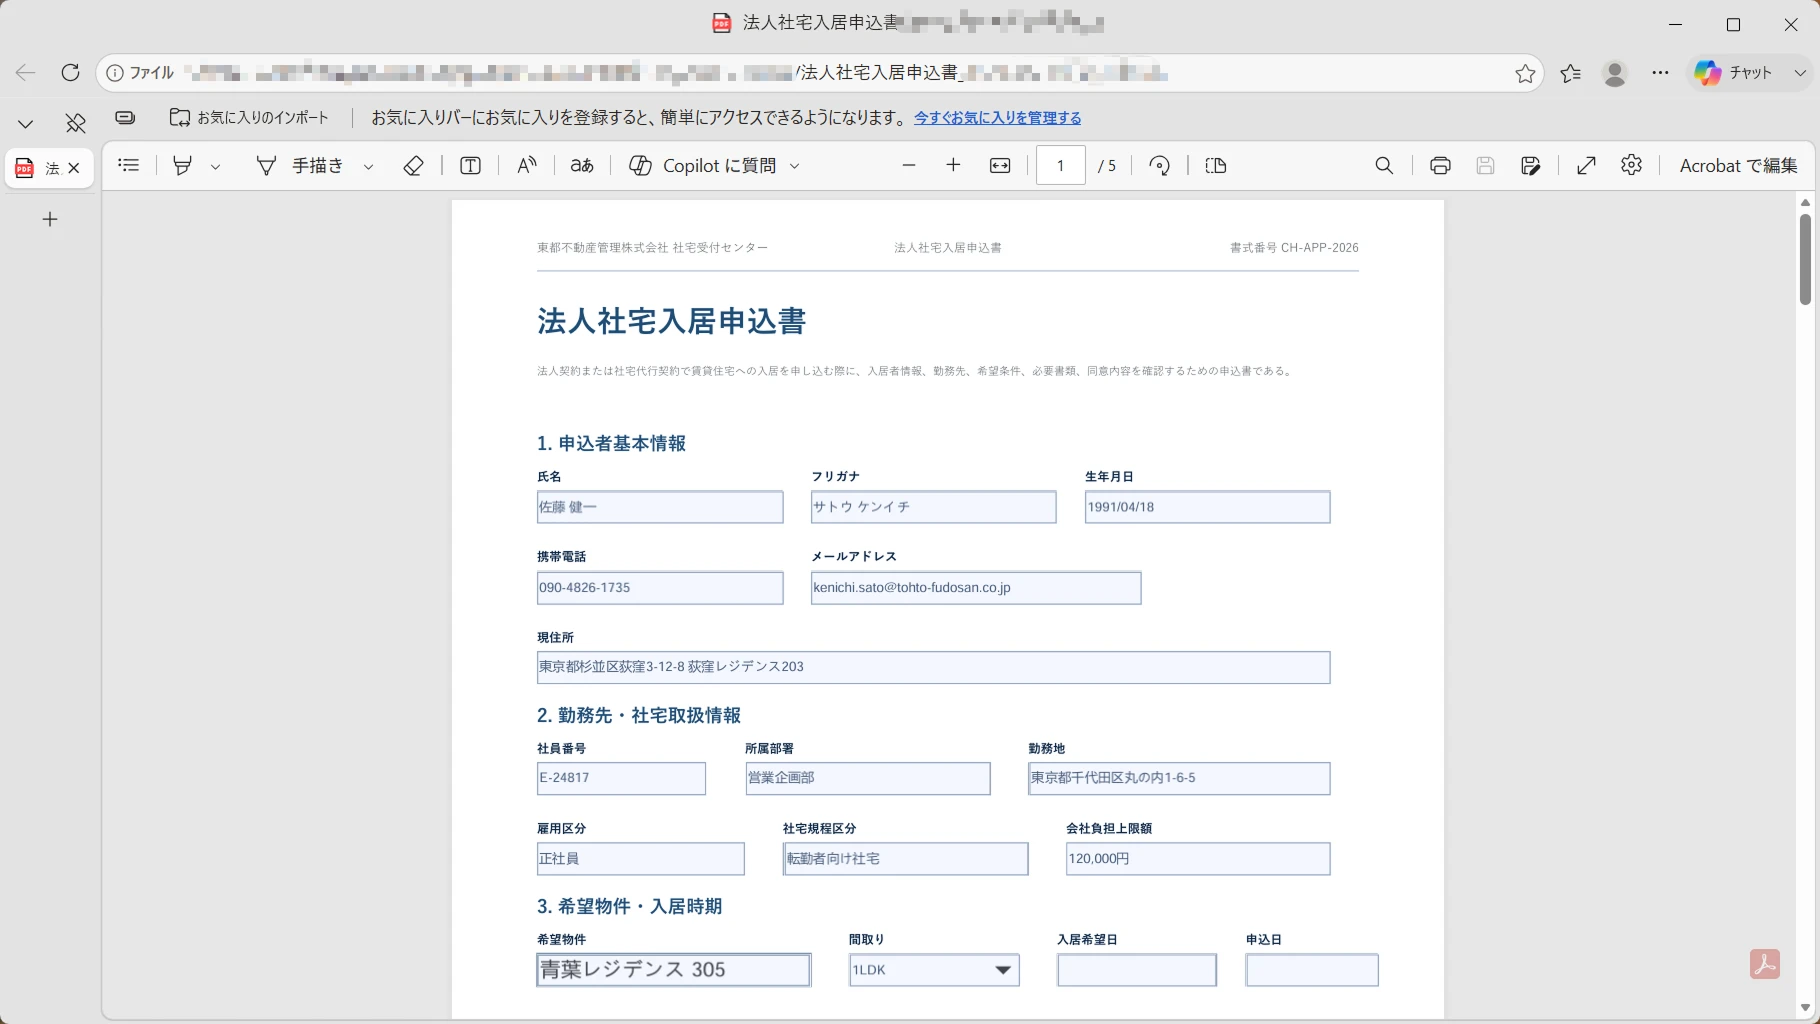Click the empty 入居希望日 field
This screenshot has height=1024, width=1820.
(1137, 970)
